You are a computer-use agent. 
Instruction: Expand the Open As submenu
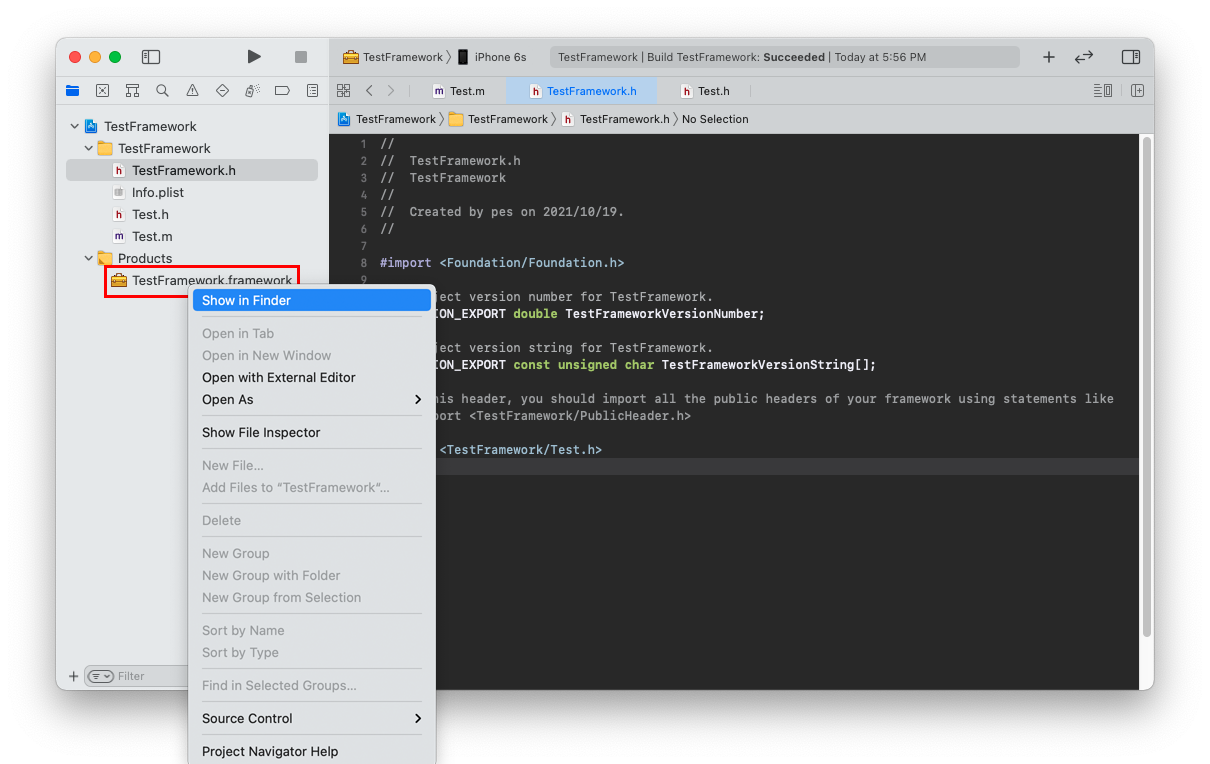click(x=312, y=400)
